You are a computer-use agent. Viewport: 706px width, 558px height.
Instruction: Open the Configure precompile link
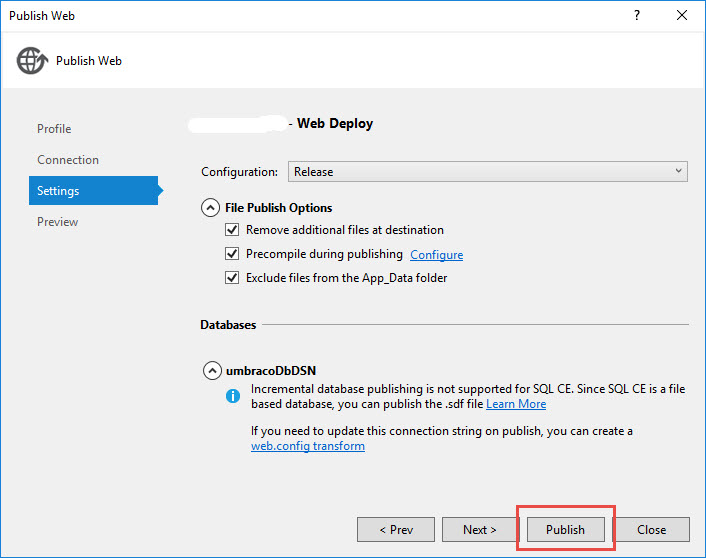coord(436,255)
